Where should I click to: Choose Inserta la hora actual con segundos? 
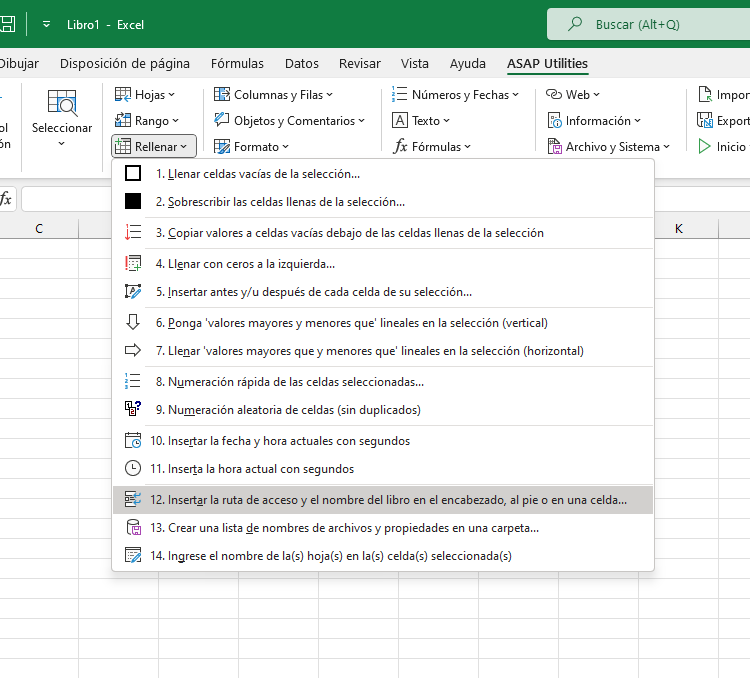pos(383,469)
